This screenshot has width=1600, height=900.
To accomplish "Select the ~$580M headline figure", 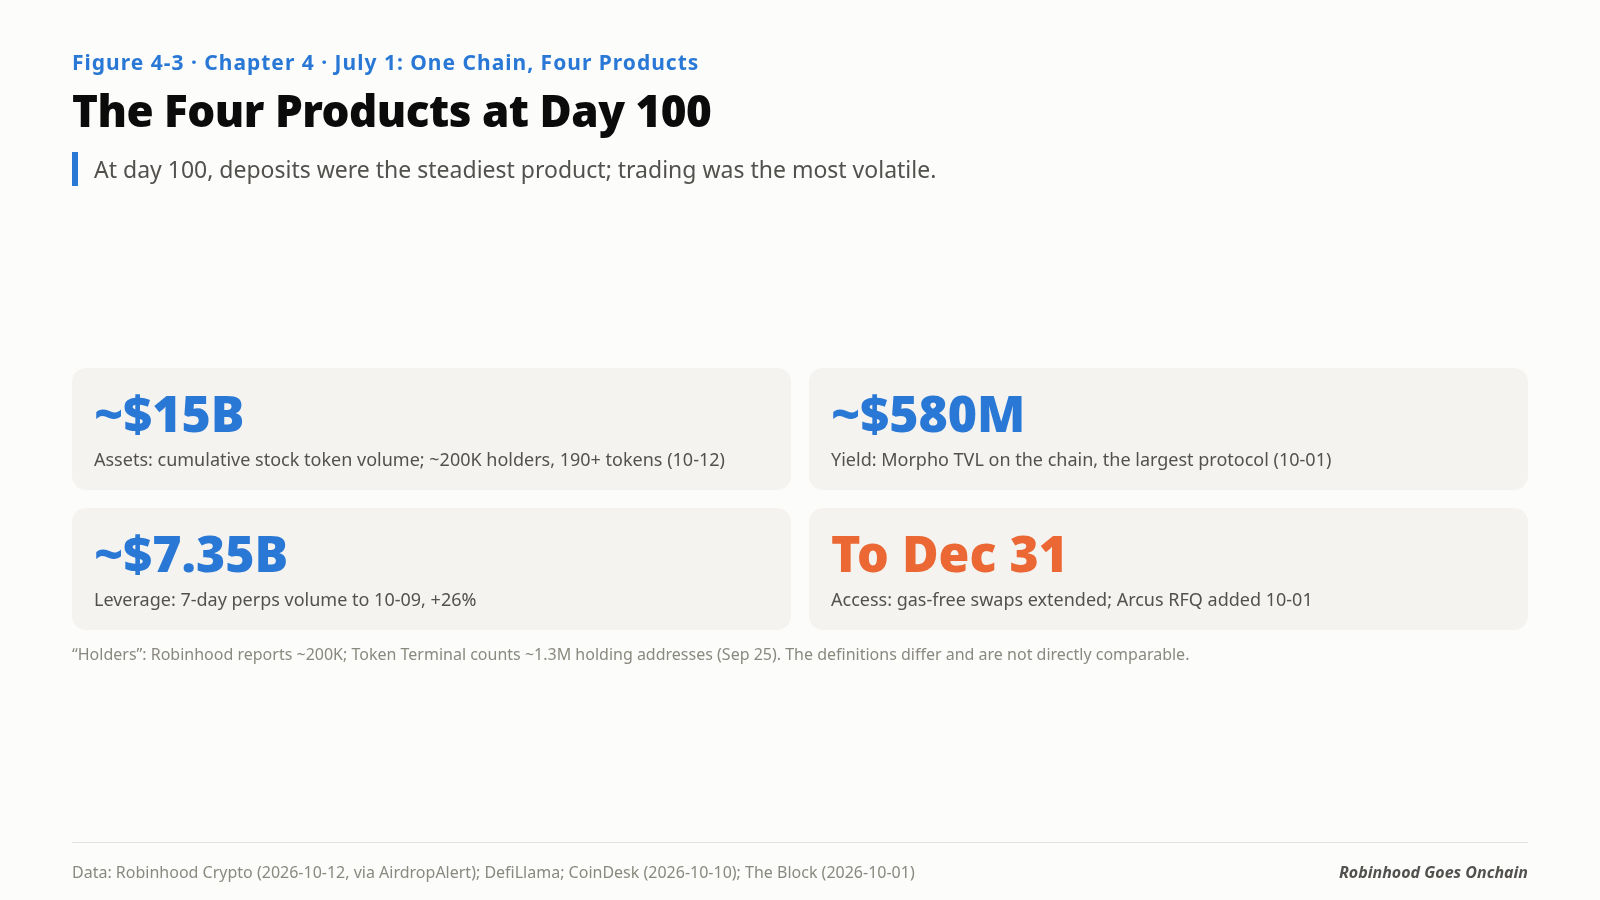I will [x=927, y=414].
